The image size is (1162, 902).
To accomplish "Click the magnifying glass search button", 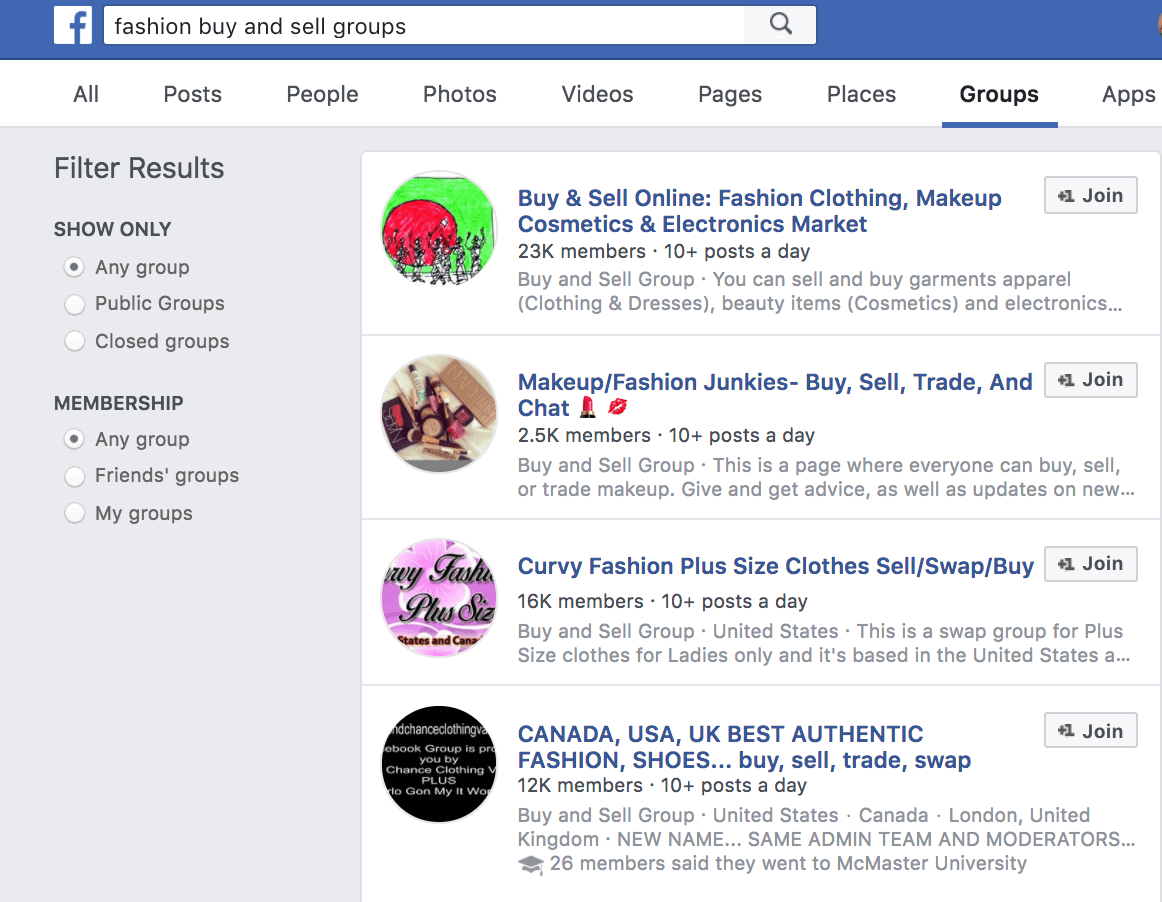I will (780, 26).
